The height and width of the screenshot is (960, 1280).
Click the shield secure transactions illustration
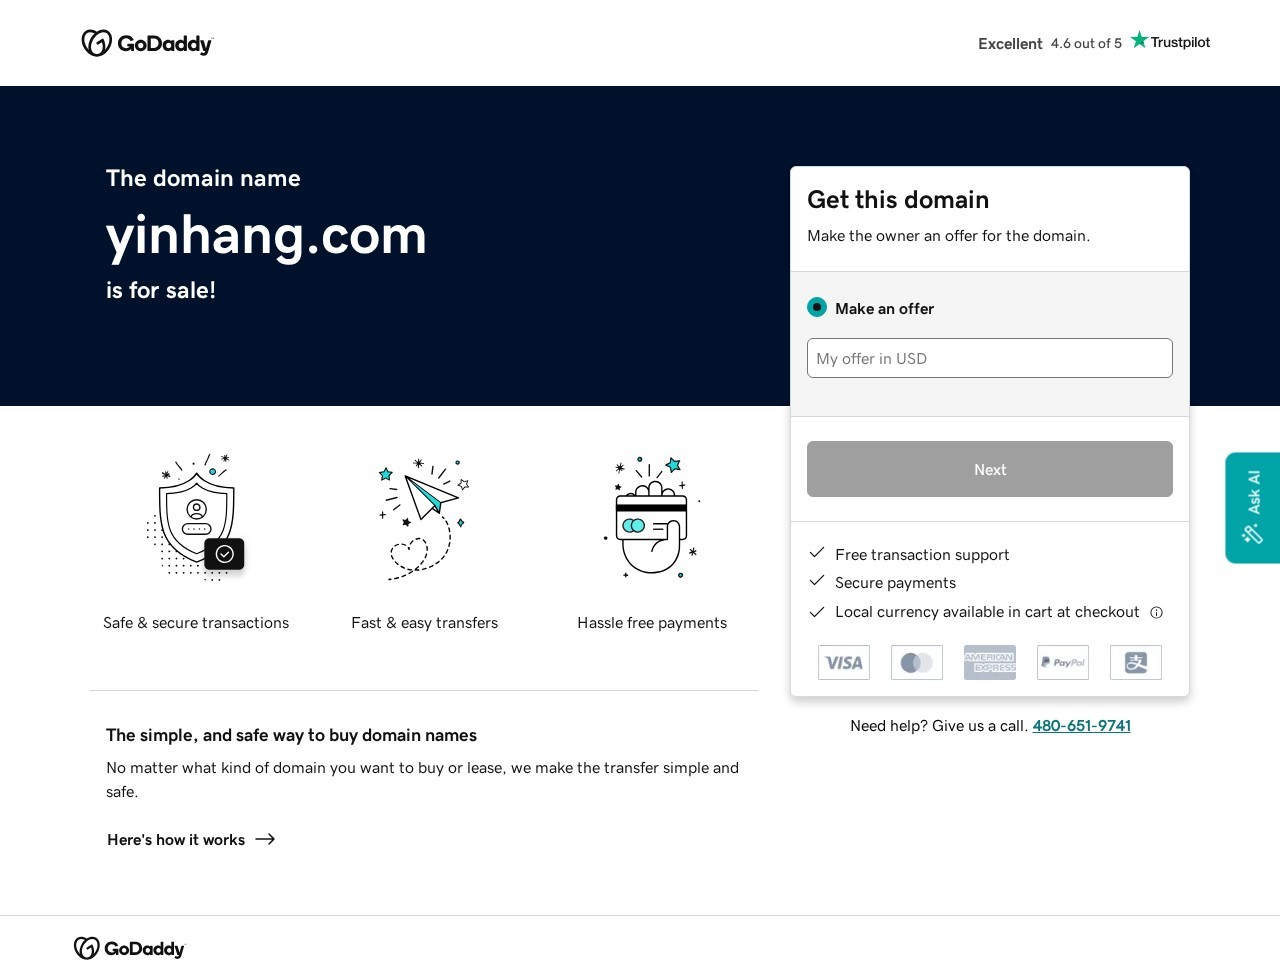click(x=196, y=516)
